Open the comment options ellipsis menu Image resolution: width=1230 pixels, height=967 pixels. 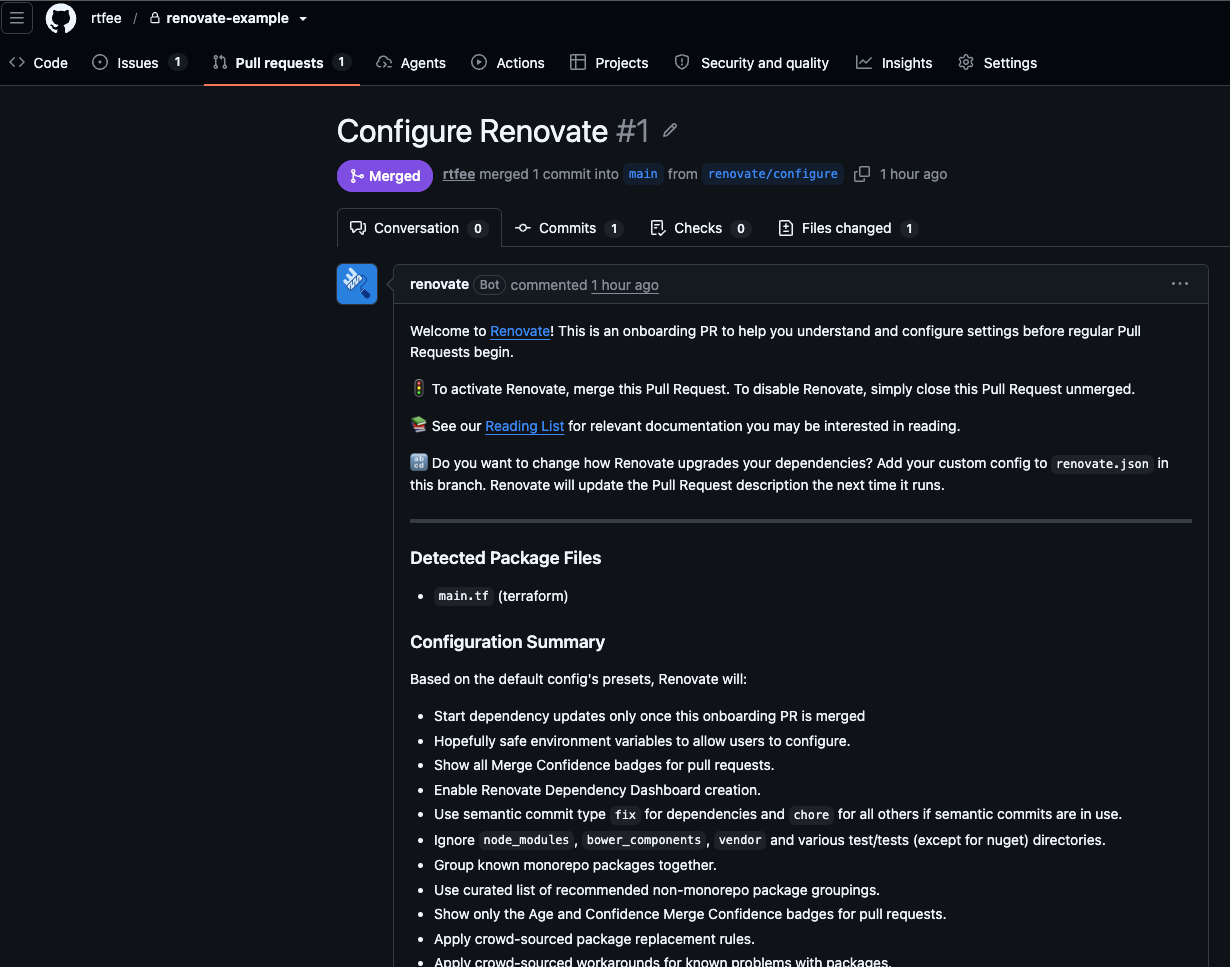[1180, 284]
